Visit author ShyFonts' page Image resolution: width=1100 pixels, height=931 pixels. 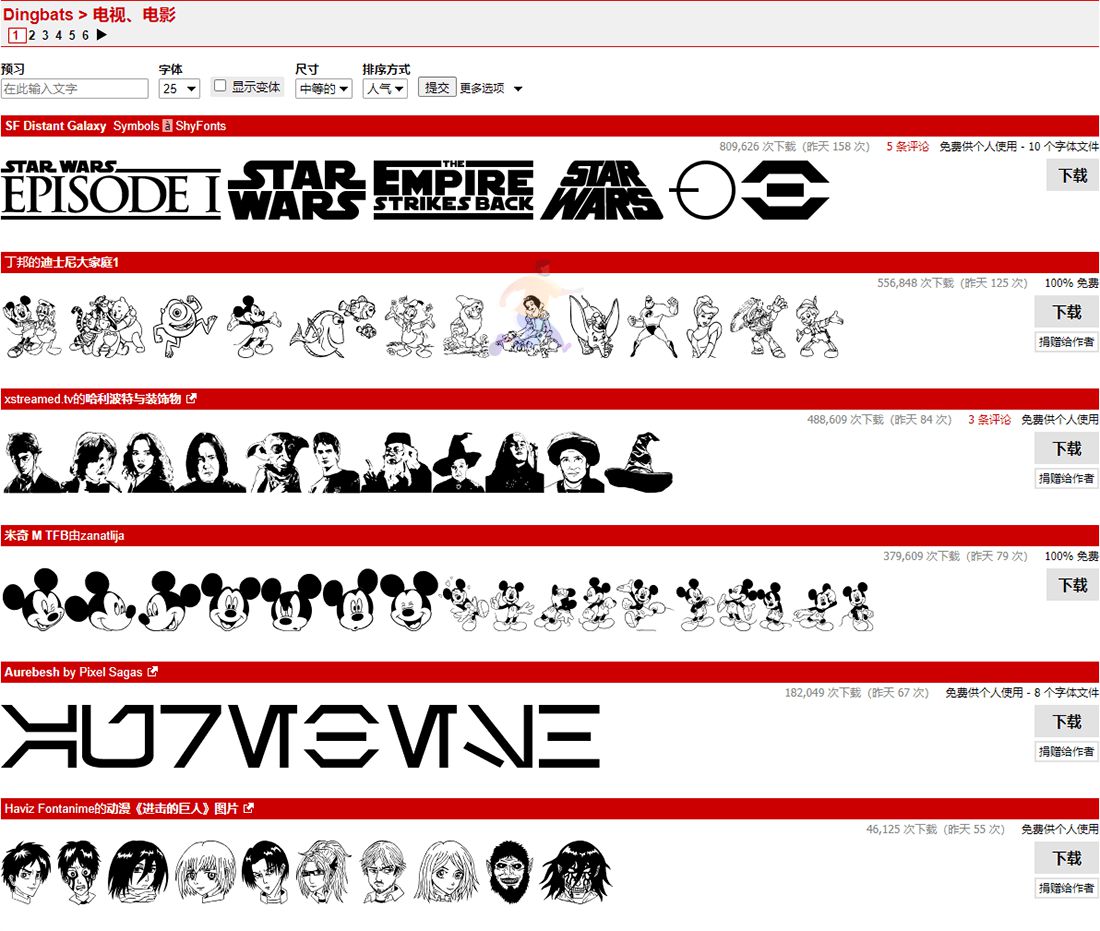201,126
